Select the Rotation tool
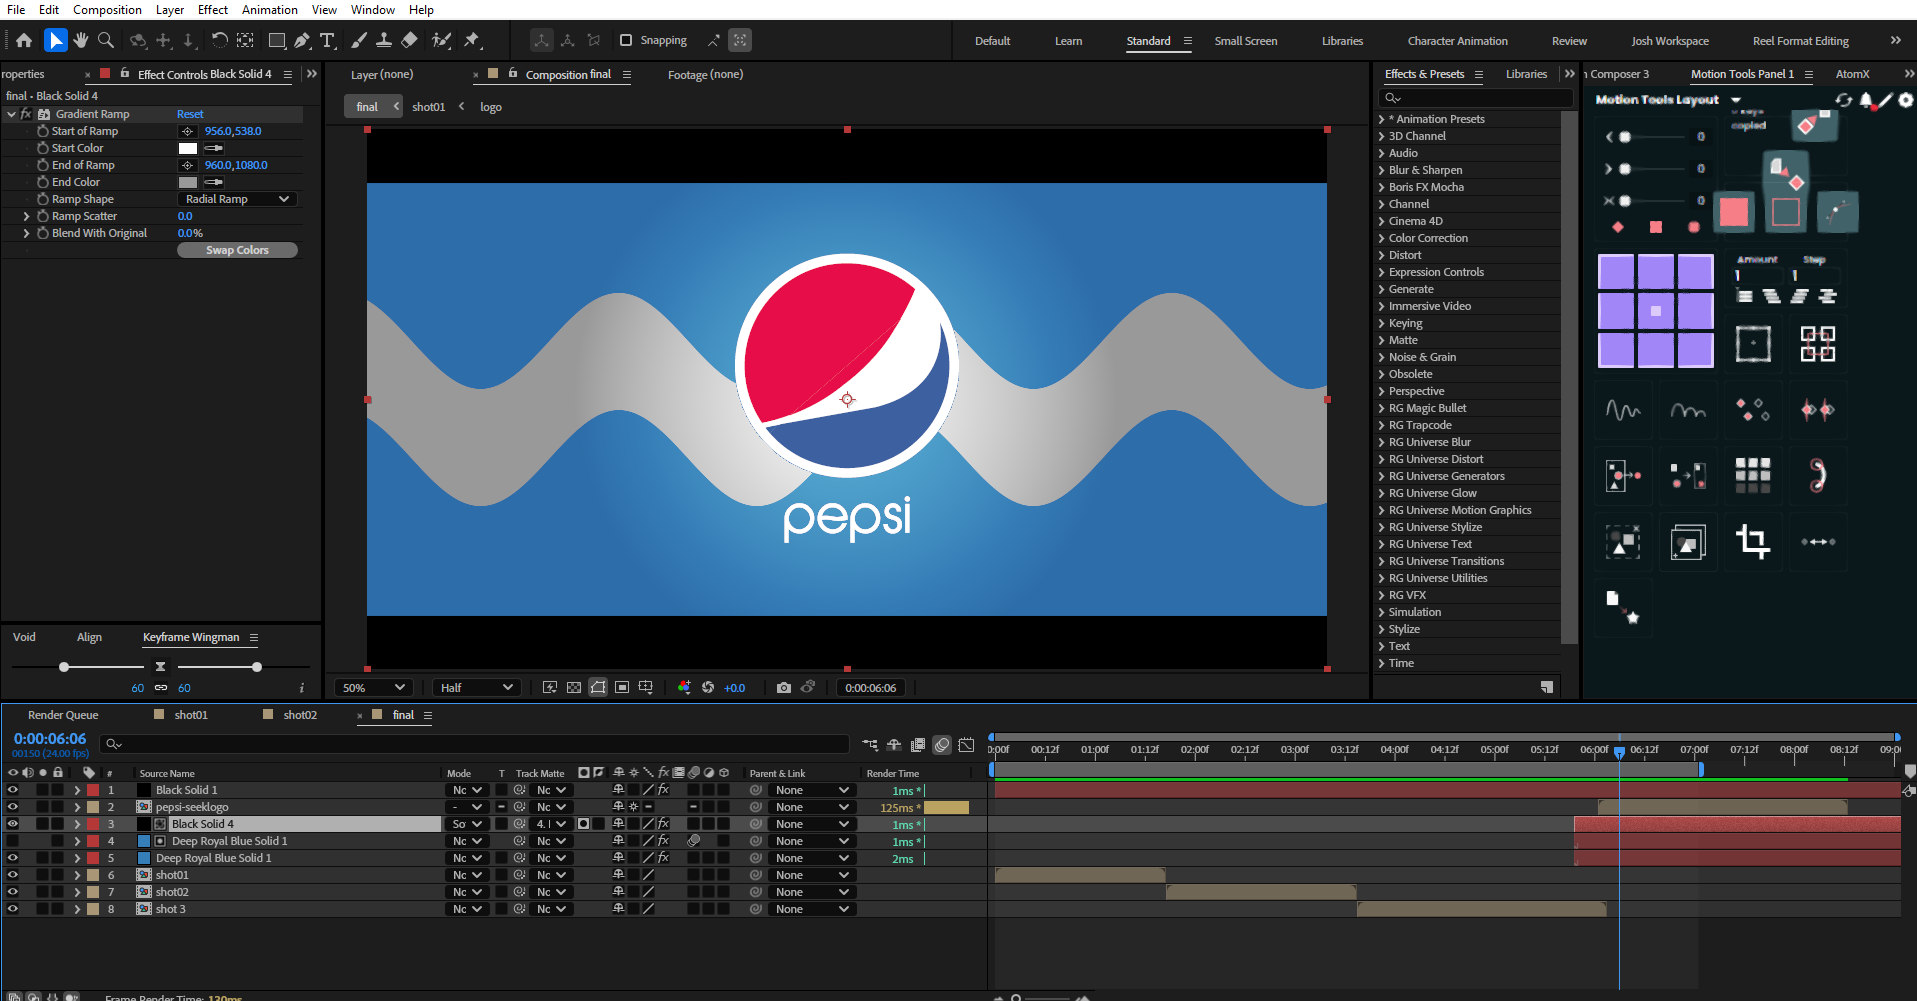The image size is (1917, 1001). tap(220, 41)
